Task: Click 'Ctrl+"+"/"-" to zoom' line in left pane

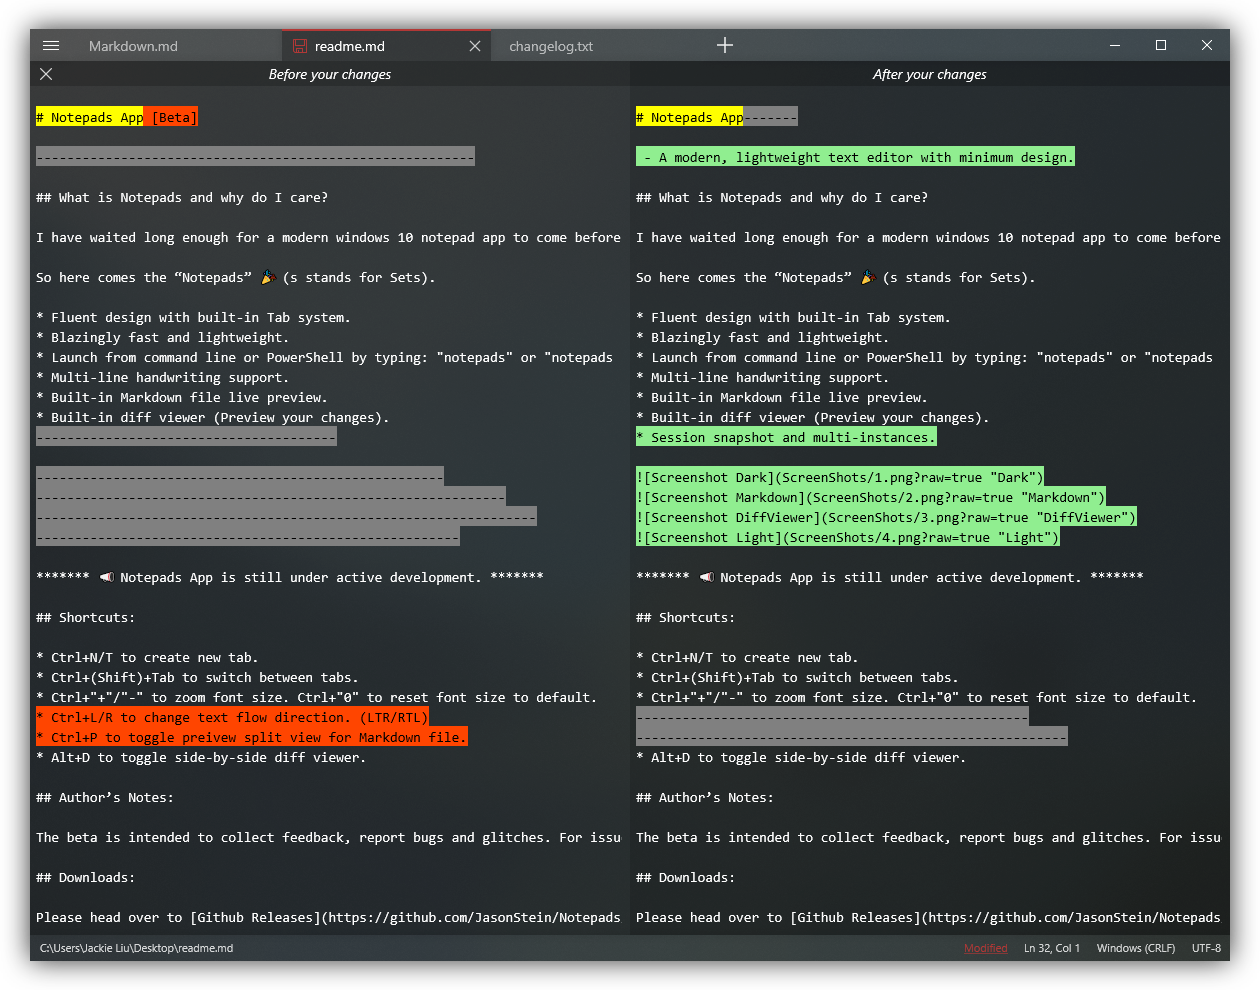Action: [x=316, y=697]
